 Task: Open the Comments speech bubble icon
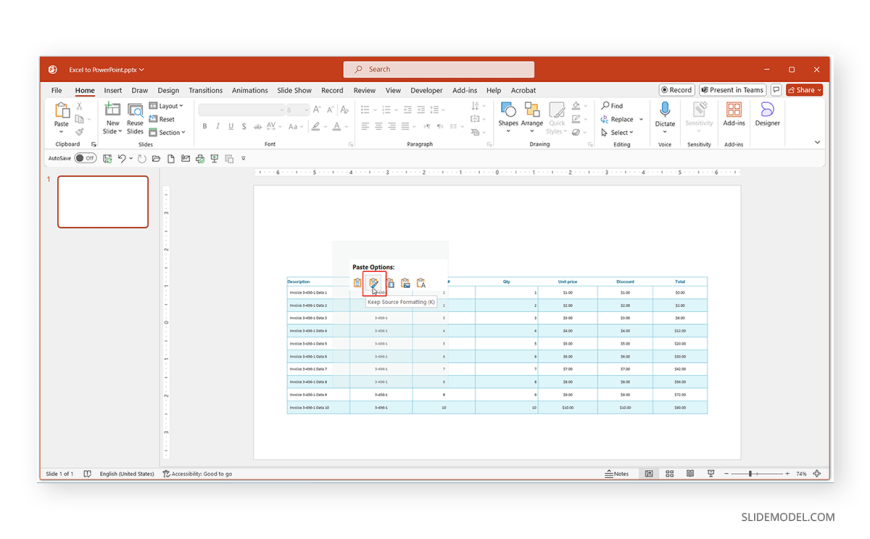(776, 90)
